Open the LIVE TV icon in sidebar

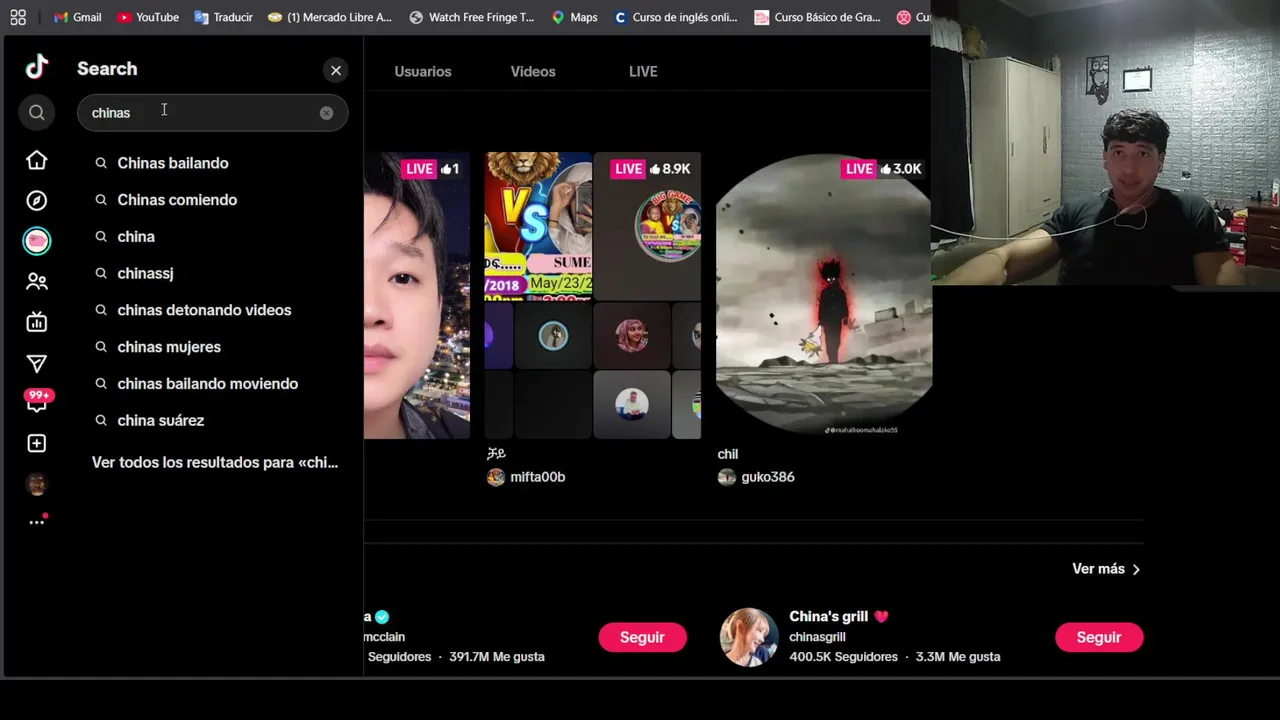37,322
